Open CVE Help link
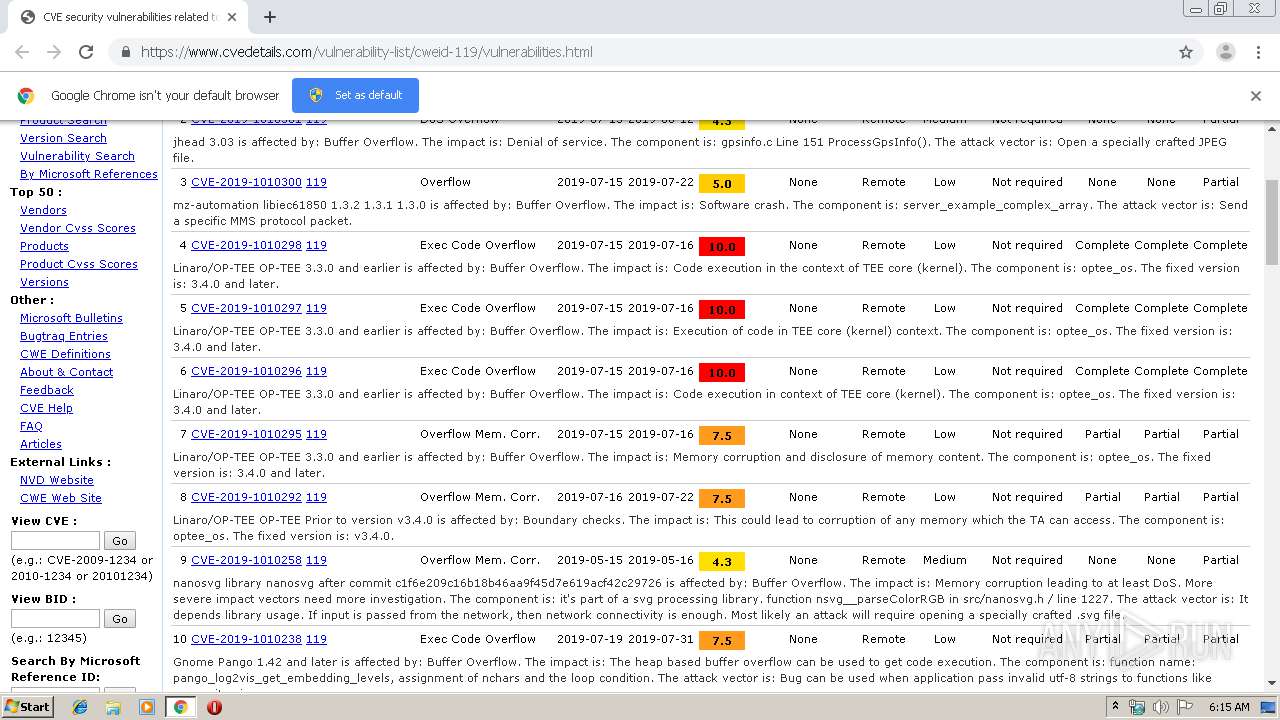The width and height of the screenshot is (1280, 720). [46, 408]
